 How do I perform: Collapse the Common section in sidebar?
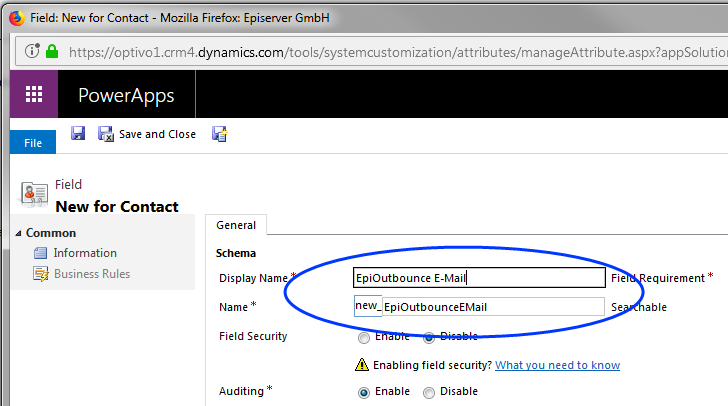(19, 233)
